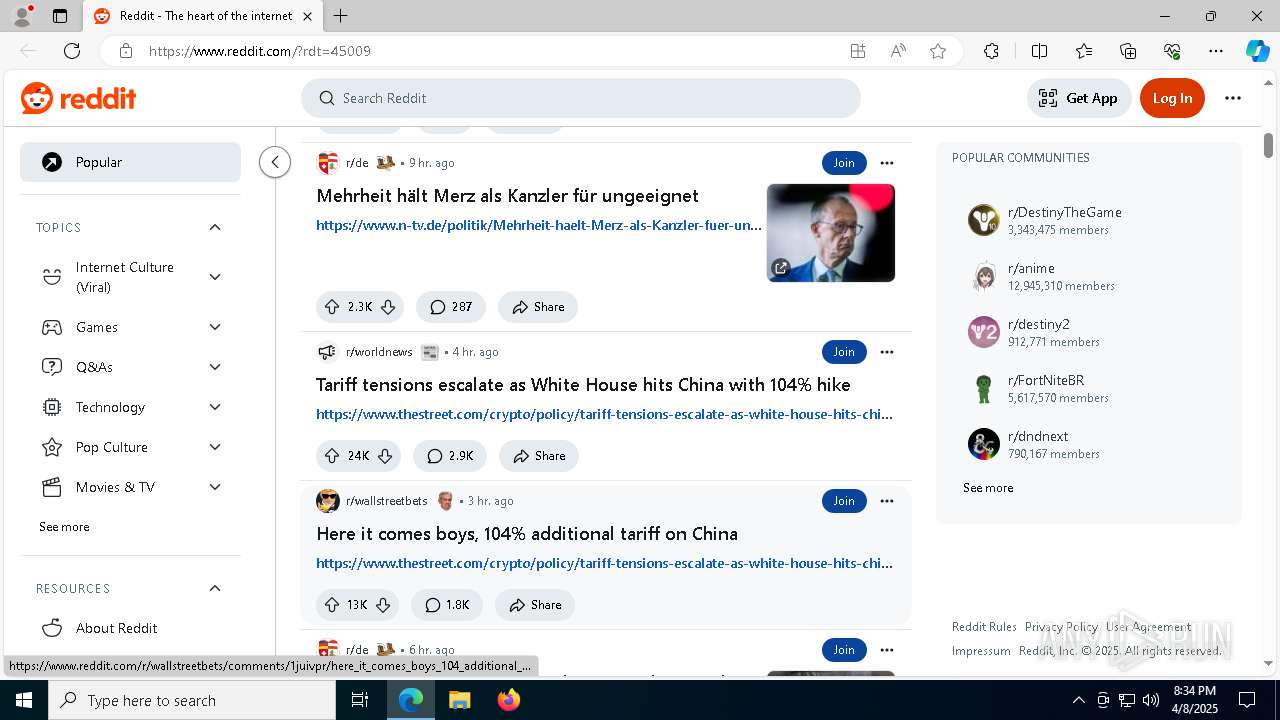The height and width of the screenshot is (720, 1280).
Task: Launch Firefox from the taskbar
Action: (x=509, y=700)
